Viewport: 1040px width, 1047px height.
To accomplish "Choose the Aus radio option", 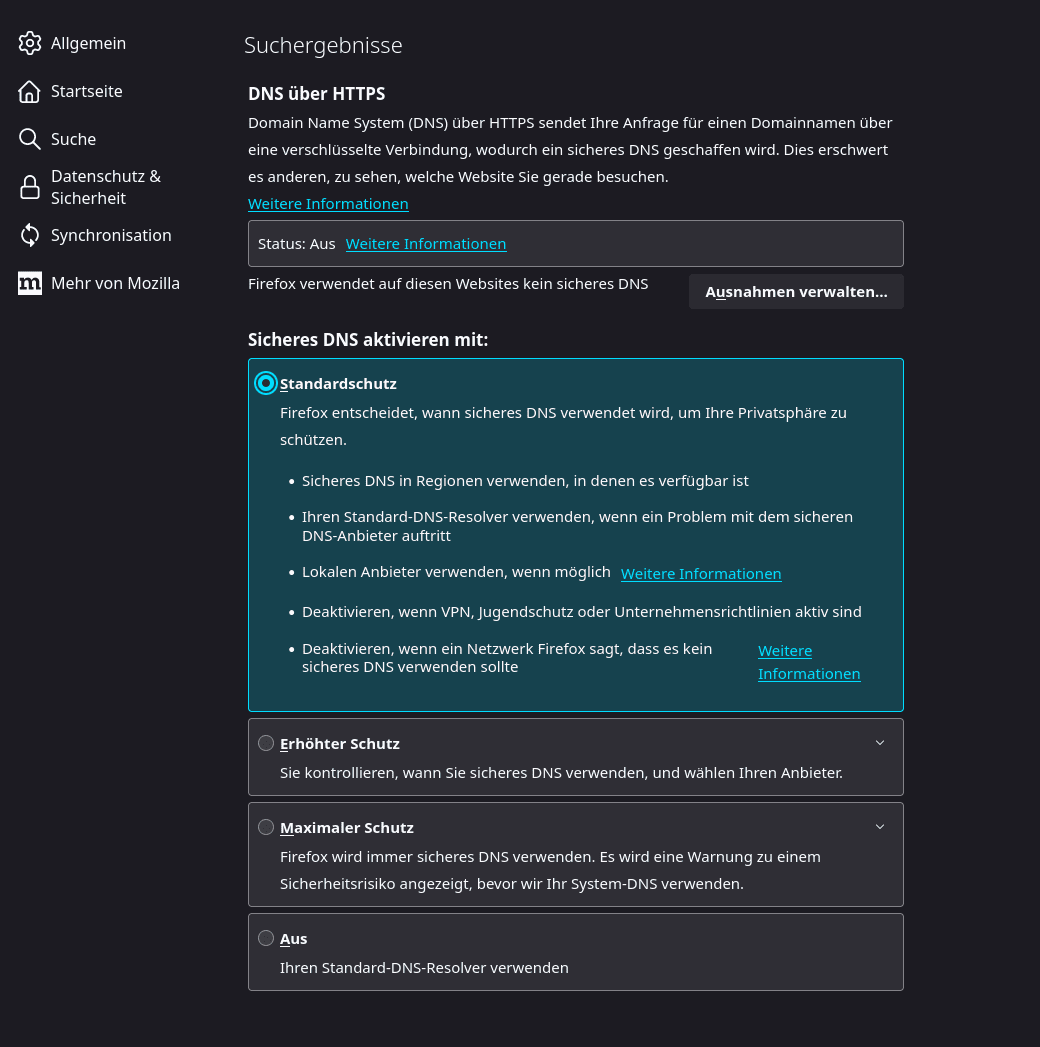I will pos(266,938).
